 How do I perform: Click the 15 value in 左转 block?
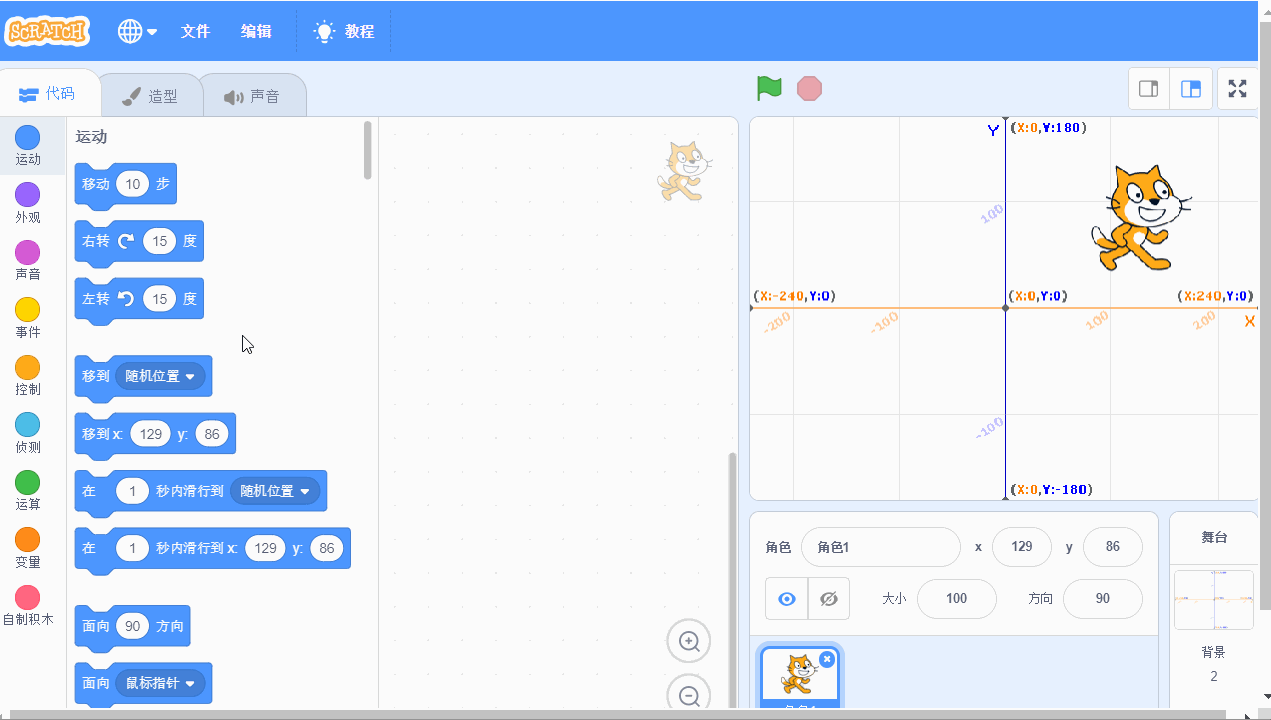[x=159, y=298]
